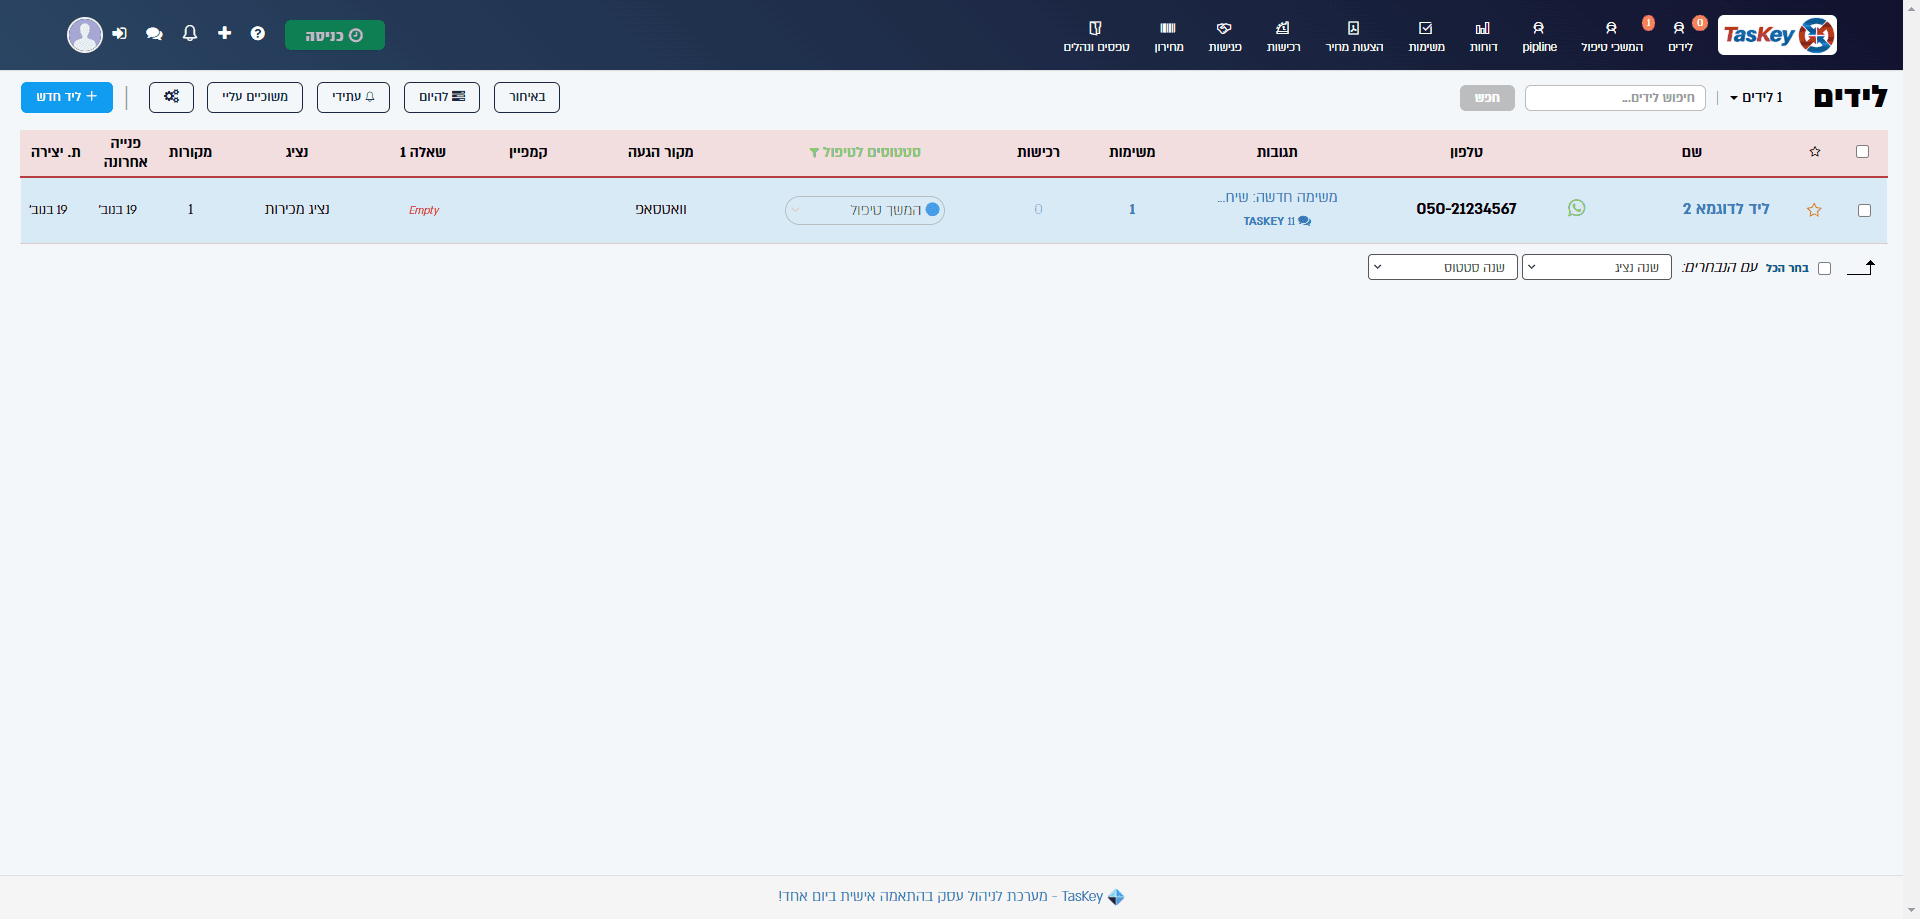The image size is (1920, 919).
Task: Open the notifications bell
Action: tap(190, 33)
